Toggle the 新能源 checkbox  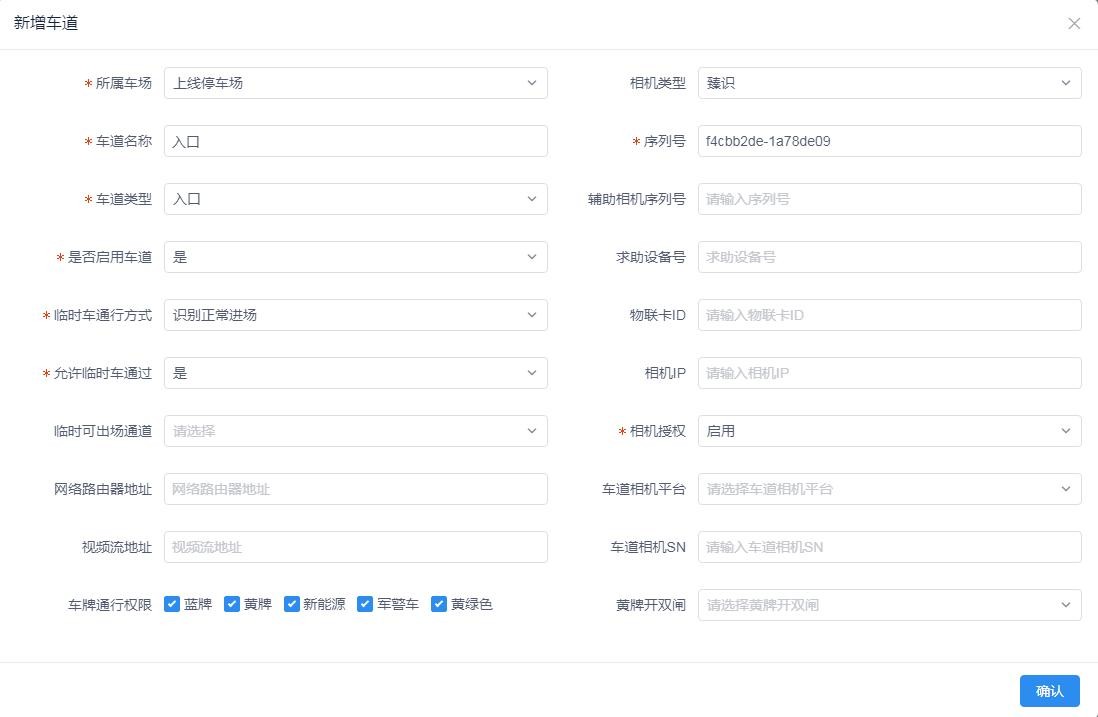(x=291, y=604)
